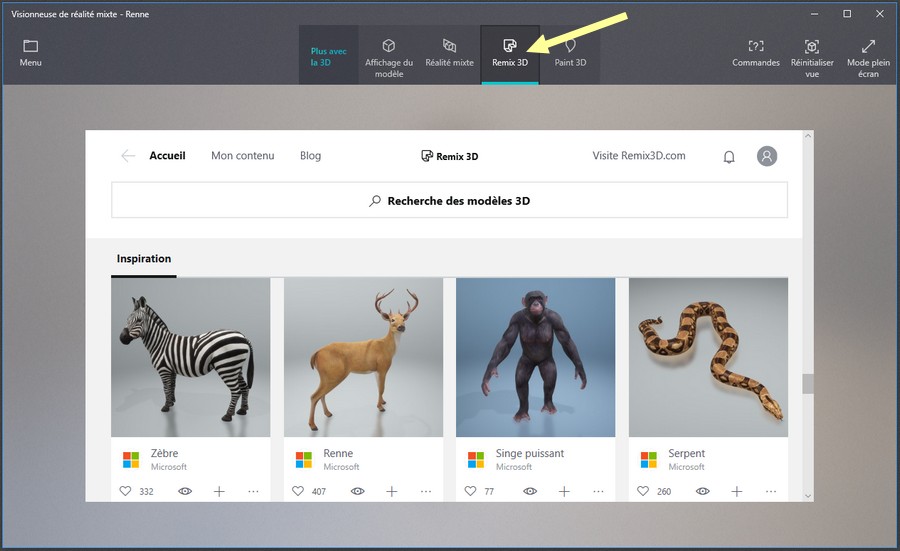Open more options for Serpent
Image resolution: width=900 pixels, height=551 pixels.
click(x=771, y=491)
